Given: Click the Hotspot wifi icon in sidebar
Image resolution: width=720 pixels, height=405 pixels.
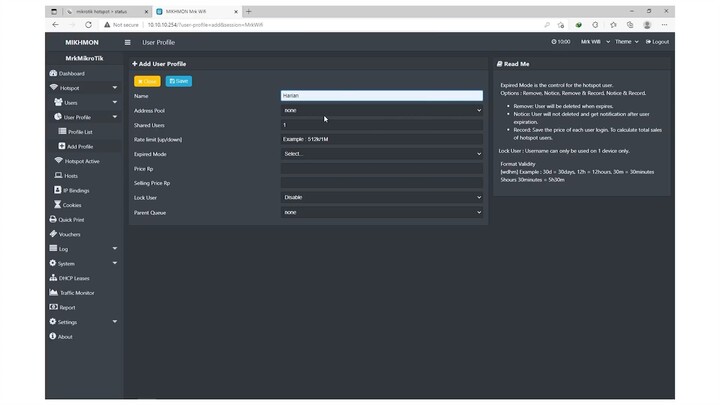Looking at the screenshot, I should pyautogui.click(x=53, y=87).
